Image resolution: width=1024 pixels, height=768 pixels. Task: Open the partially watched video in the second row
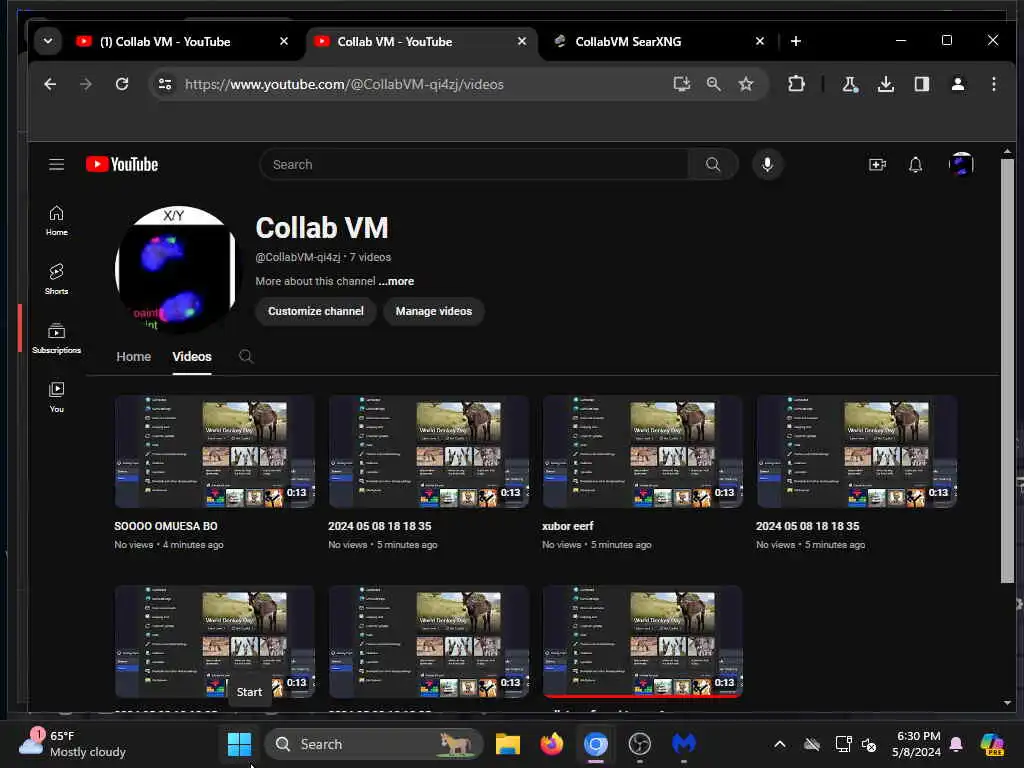pos(642,642)
